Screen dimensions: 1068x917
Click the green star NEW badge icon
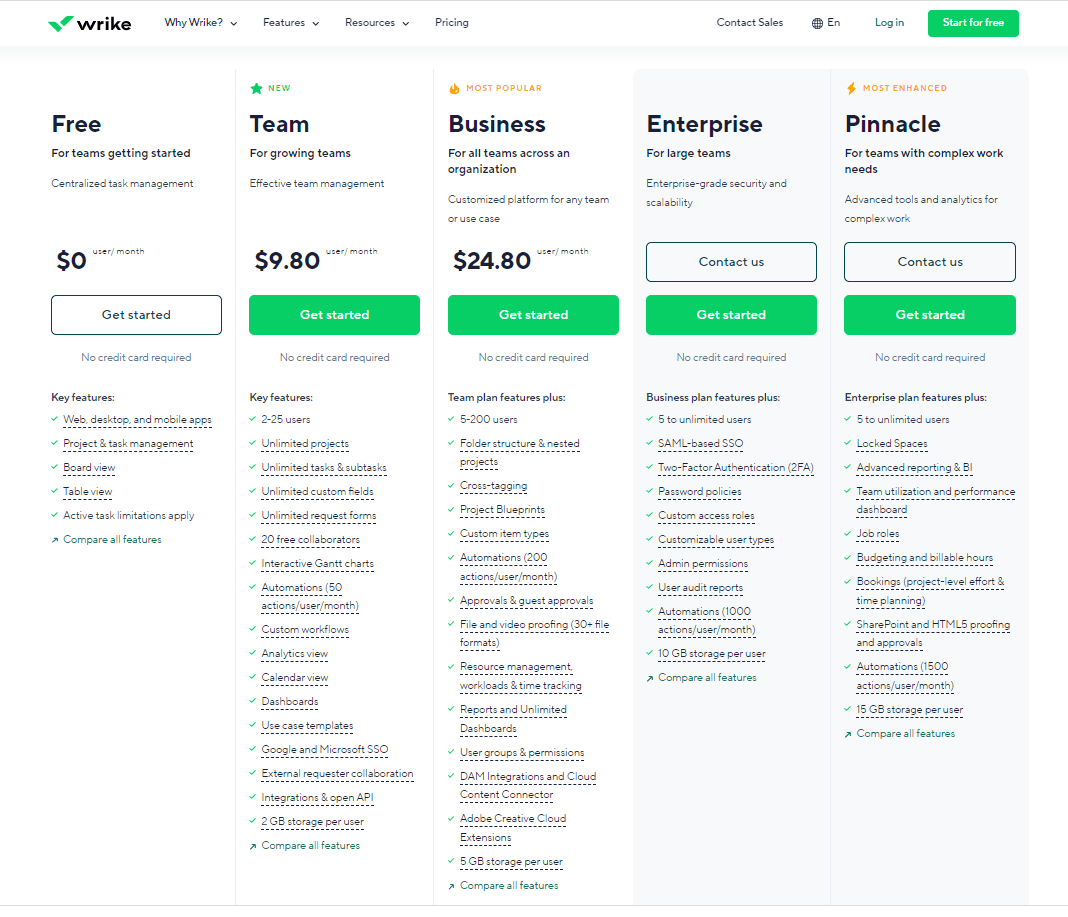coord(255,88)
